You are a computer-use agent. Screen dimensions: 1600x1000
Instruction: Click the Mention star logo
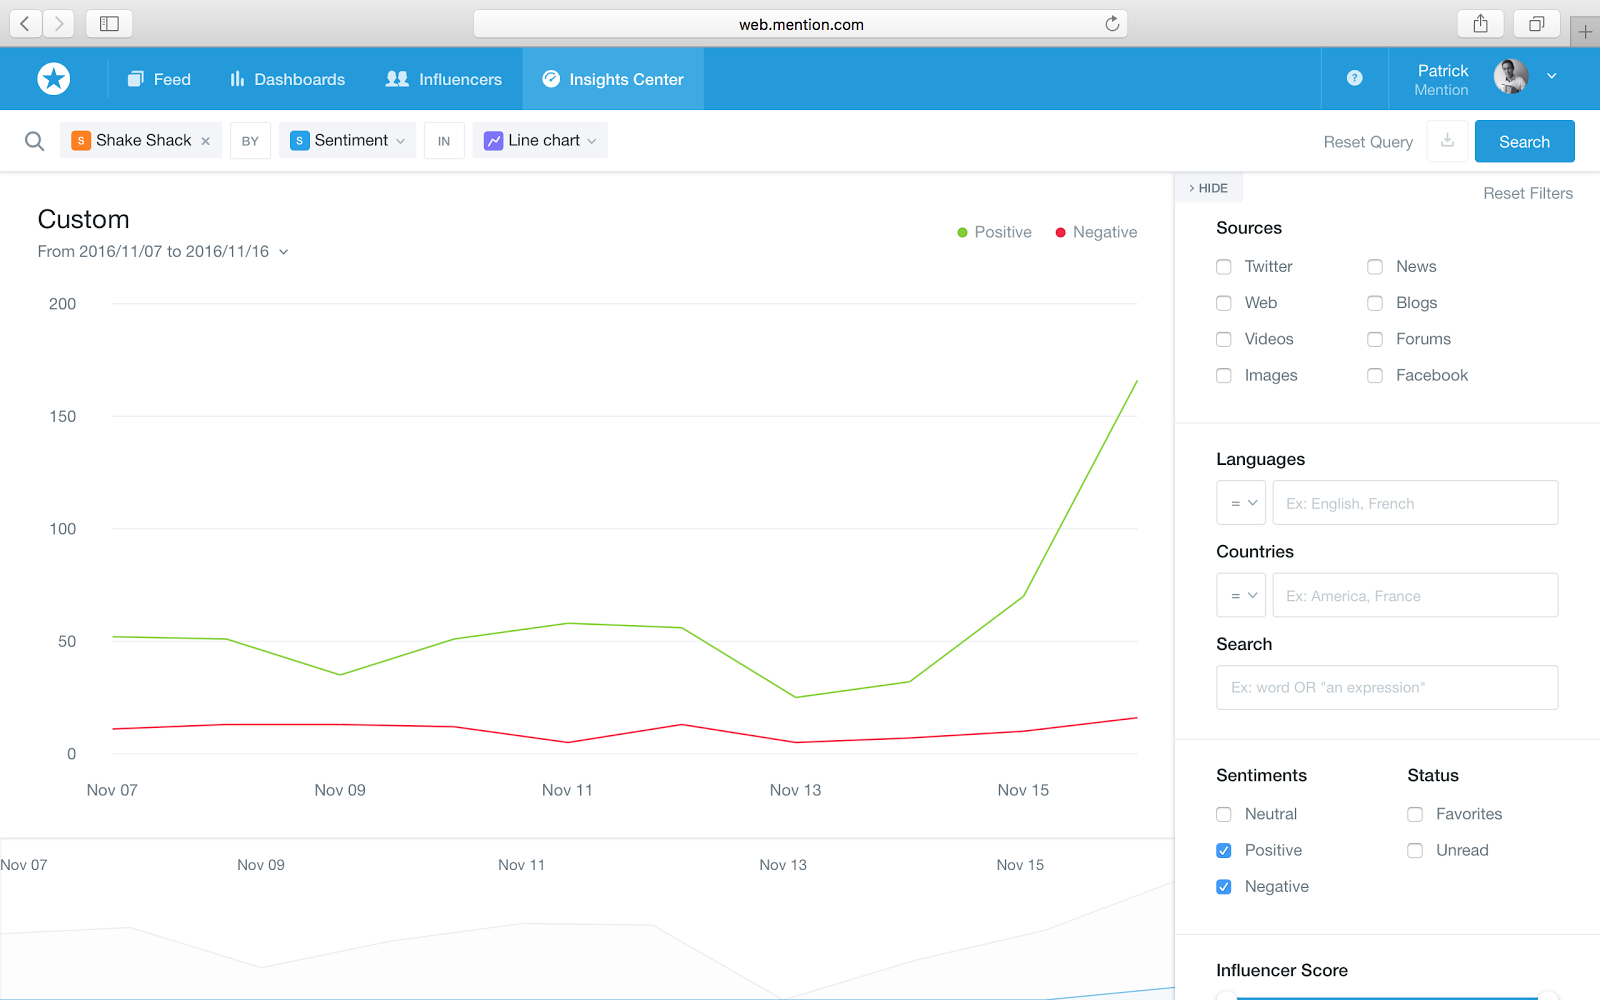(x=54, y=78)
